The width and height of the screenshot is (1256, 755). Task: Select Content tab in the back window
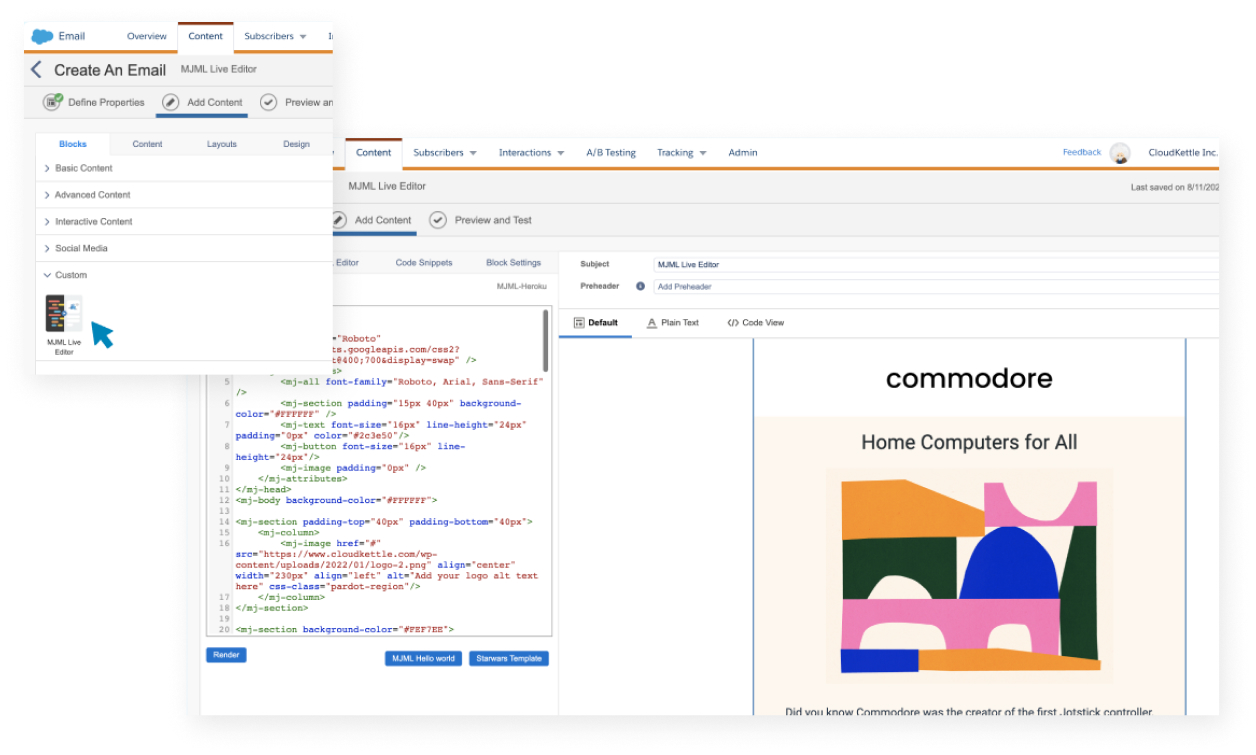pos(374,153)
